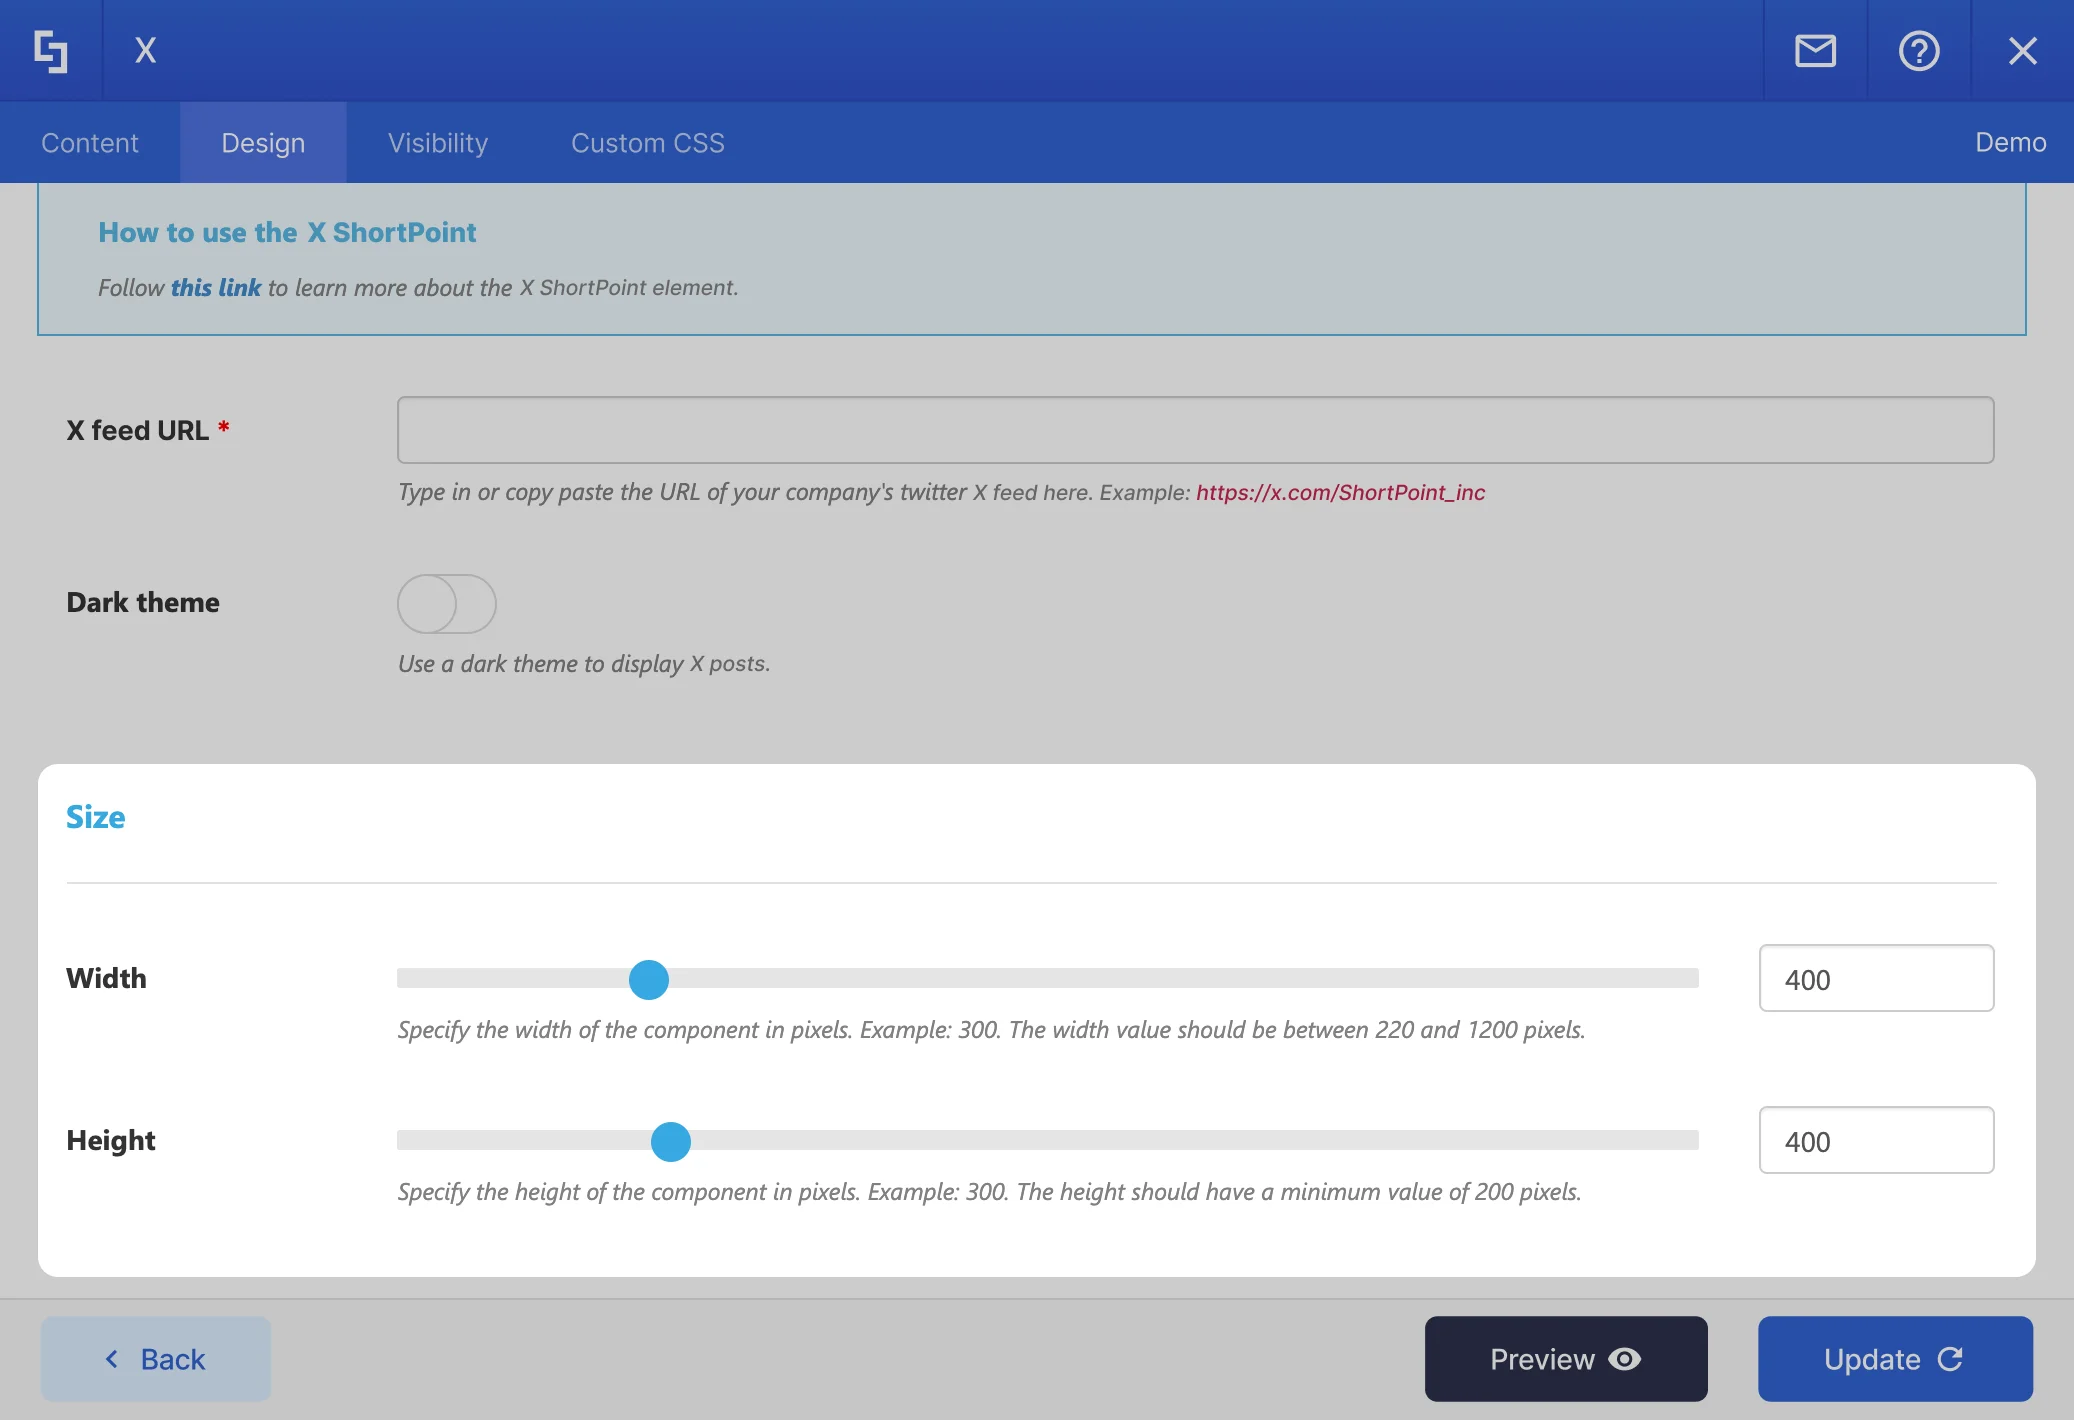Focus the X feed URL field

click(1195, 430)
